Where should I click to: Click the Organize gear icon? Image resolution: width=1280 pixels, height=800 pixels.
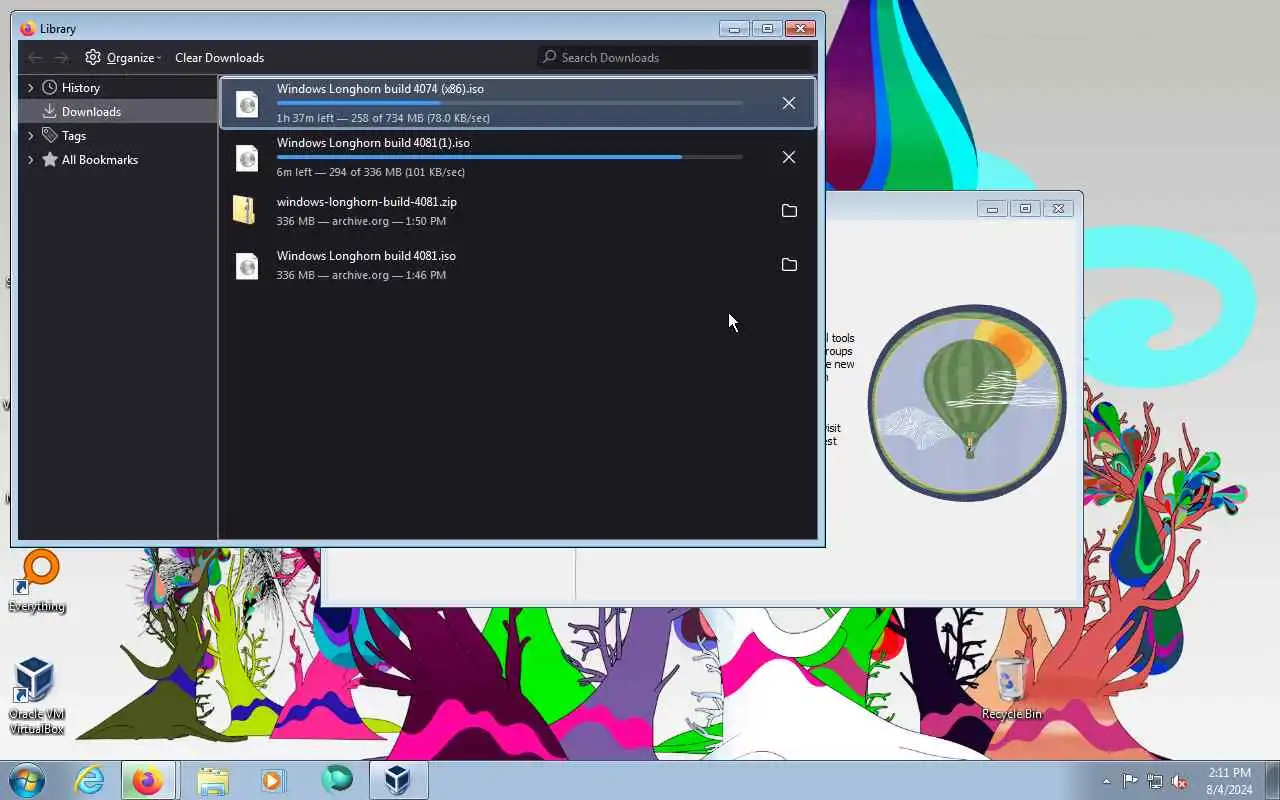click(x=93, y=57)
